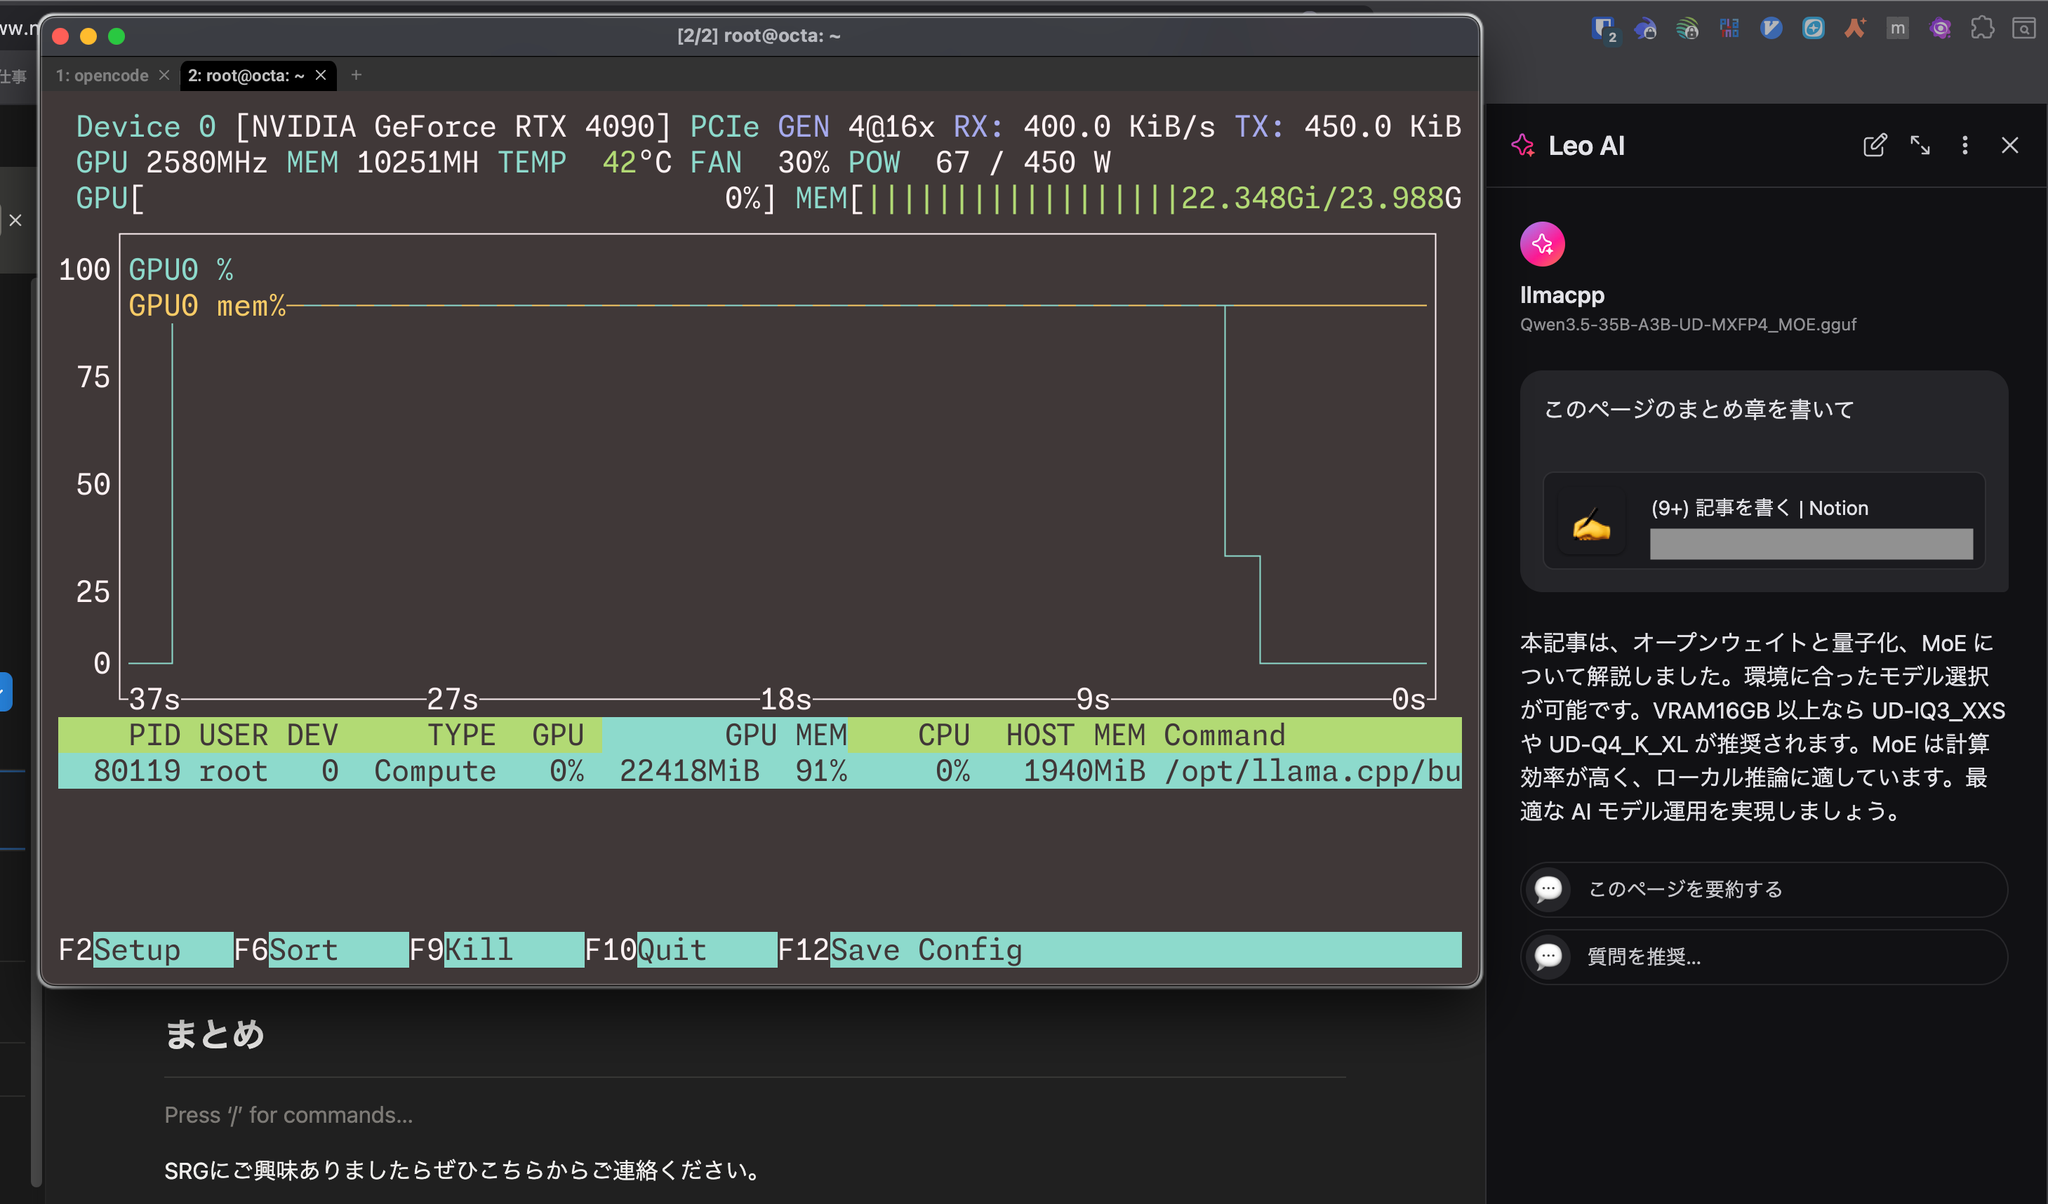2048x1204 pixels.
Task: Close the opencode terminal tab
Action: pyautogui.click(x=164, y=76)
